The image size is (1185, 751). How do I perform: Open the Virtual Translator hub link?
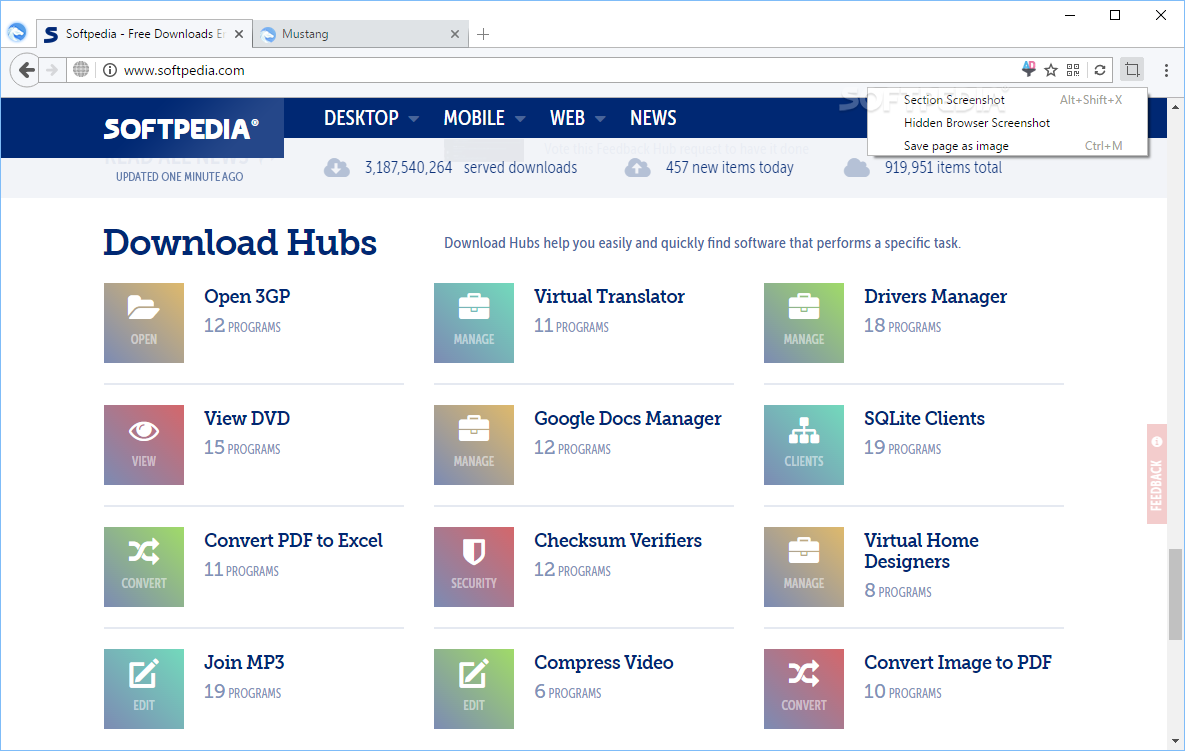tap(609, 296)
